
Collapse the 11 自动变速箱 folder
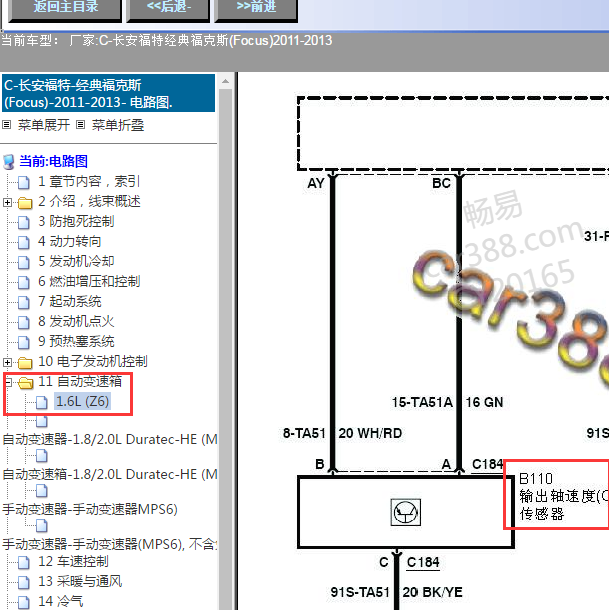pyautogui.click(x=8, y=382)
